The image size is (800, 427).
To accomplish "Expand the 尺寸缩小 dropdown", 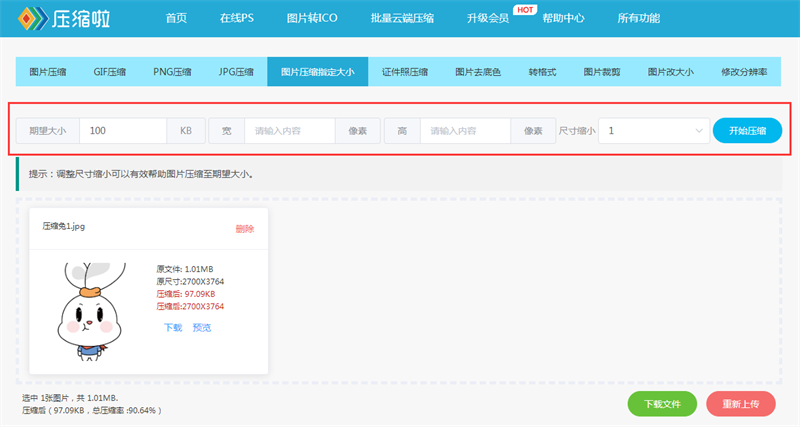I will click(654, 131).
